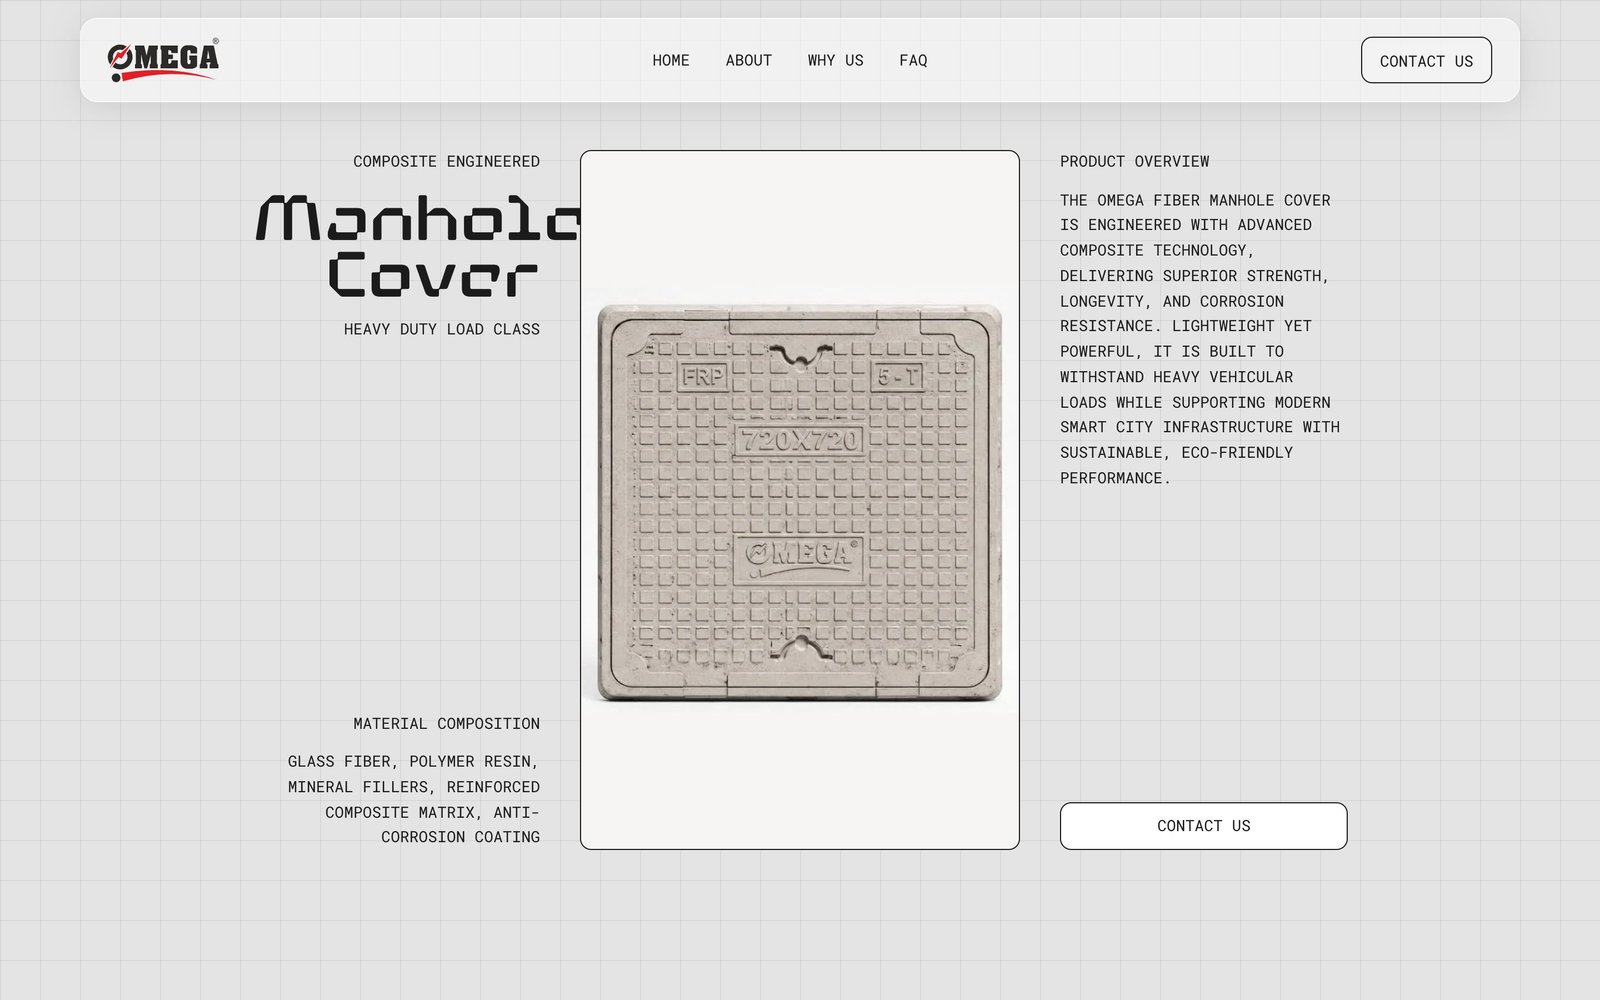Image resolution: width=1600 pixels, height=1000 pixels.
Task: Click the Contact Us button below product overview
Action: tap(1203, 826)
